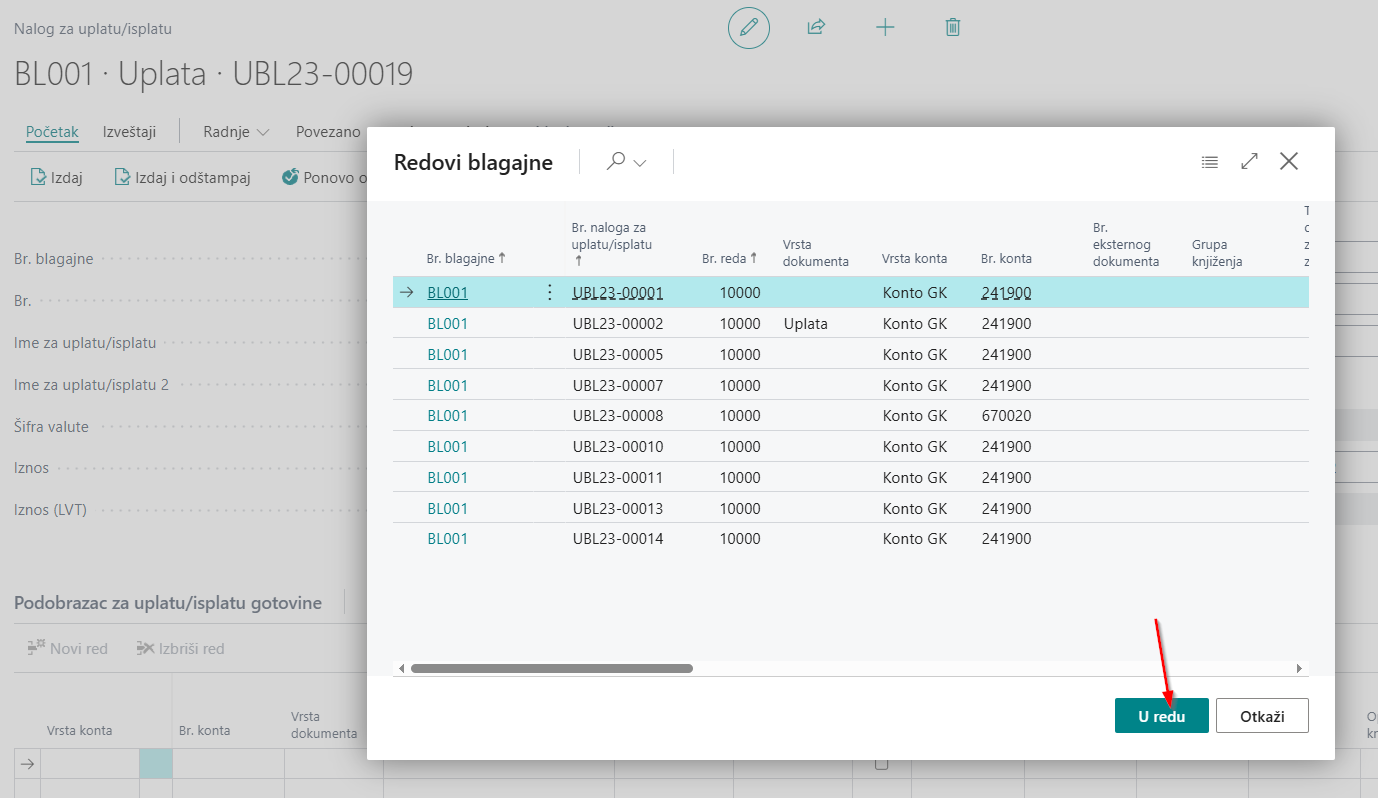Select cell UBL23-00014
Image resolution: width=1378 pixels, height=798 pixels.
pos(617,539)
